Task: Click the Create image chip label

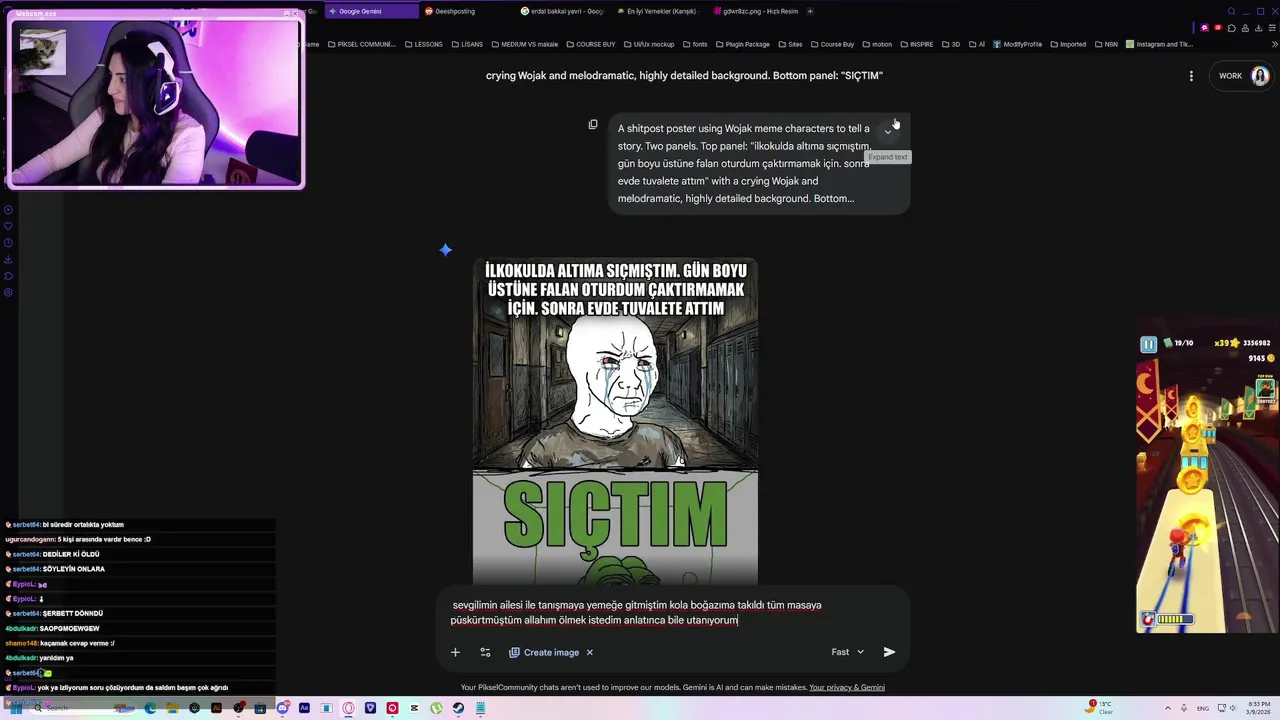Action: 551,652
